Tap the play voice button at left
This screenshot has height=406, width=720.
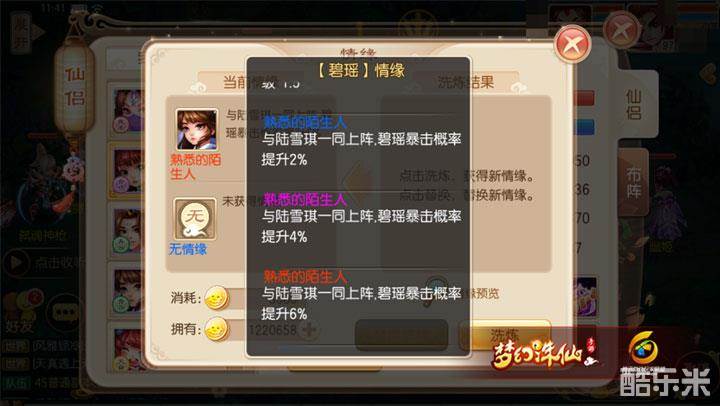click(x=16, y=262)
